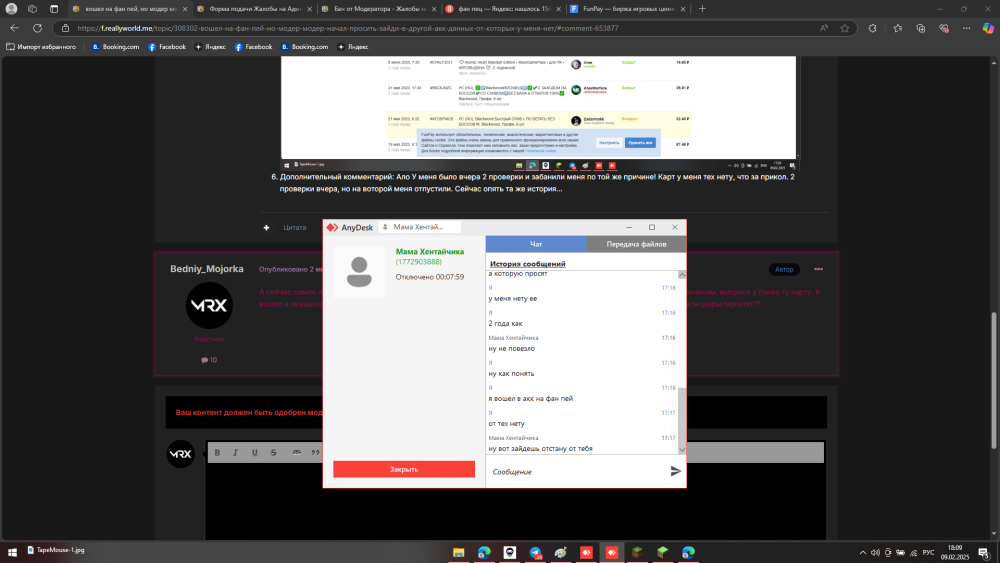The width and height of the screenshot is (1000, 563).
Task: Click the Цитата link under the post
Action: tap(295, 228)
